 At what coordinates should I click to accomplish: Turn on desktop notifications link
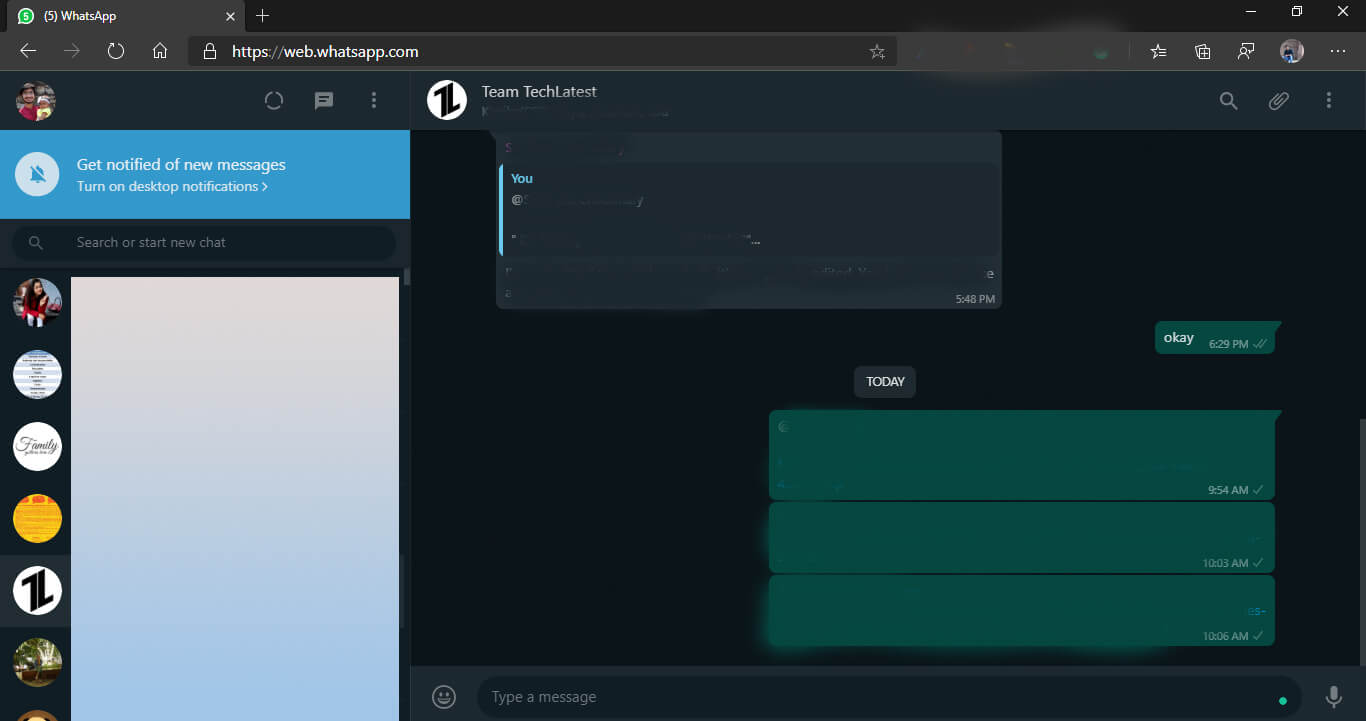coord(172,187)
